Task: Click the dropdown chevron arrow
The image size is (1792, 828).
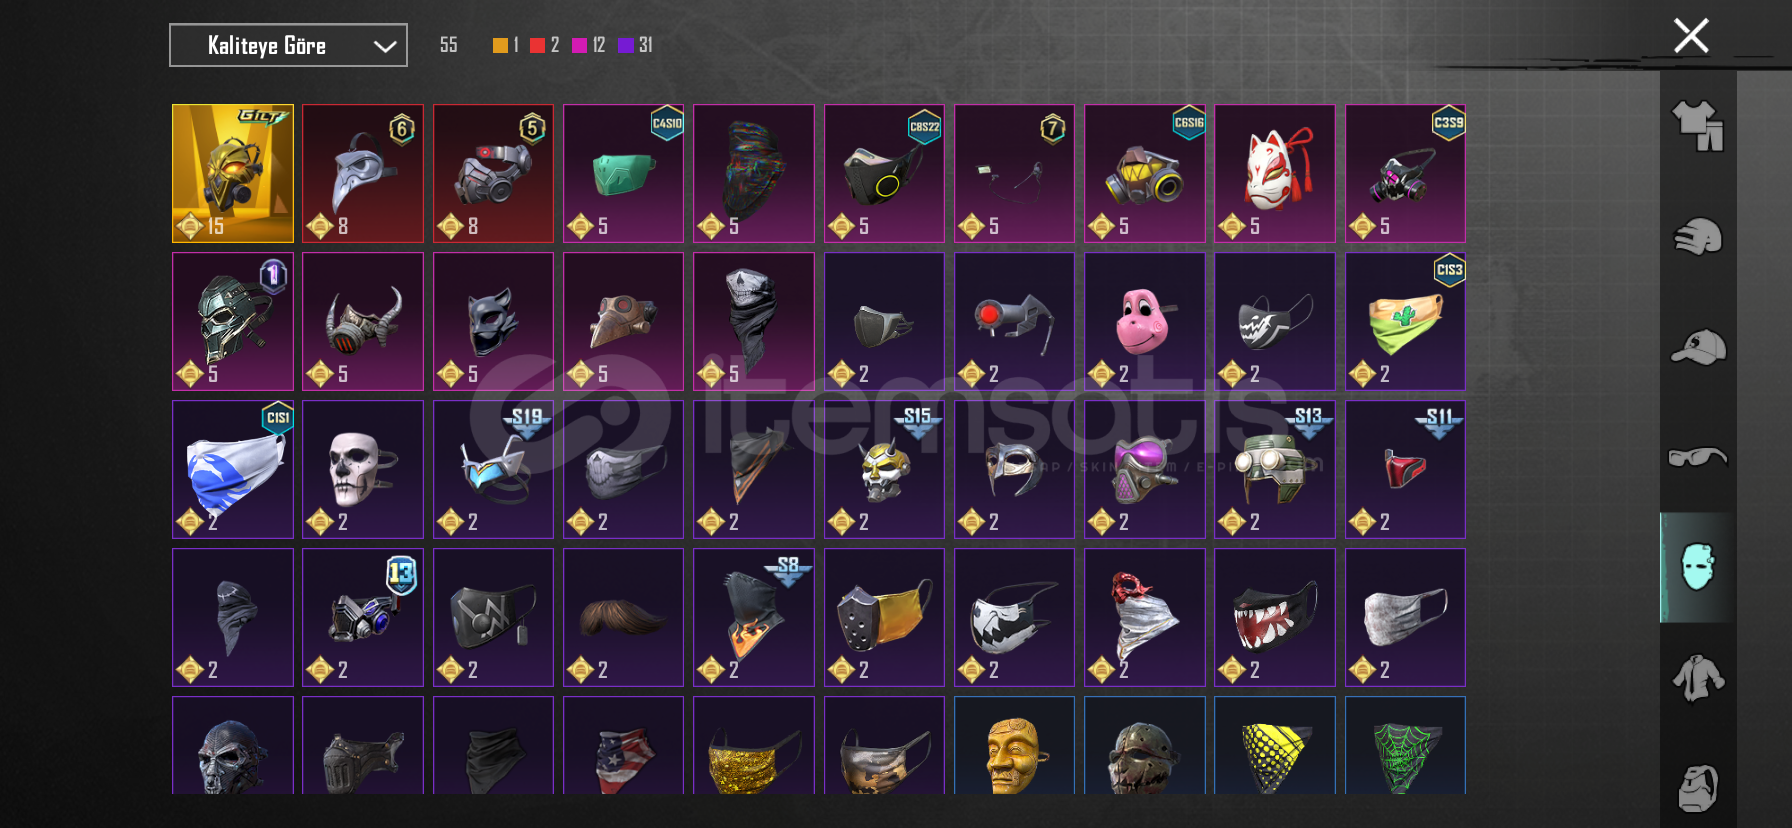Action: coord(385,46)
